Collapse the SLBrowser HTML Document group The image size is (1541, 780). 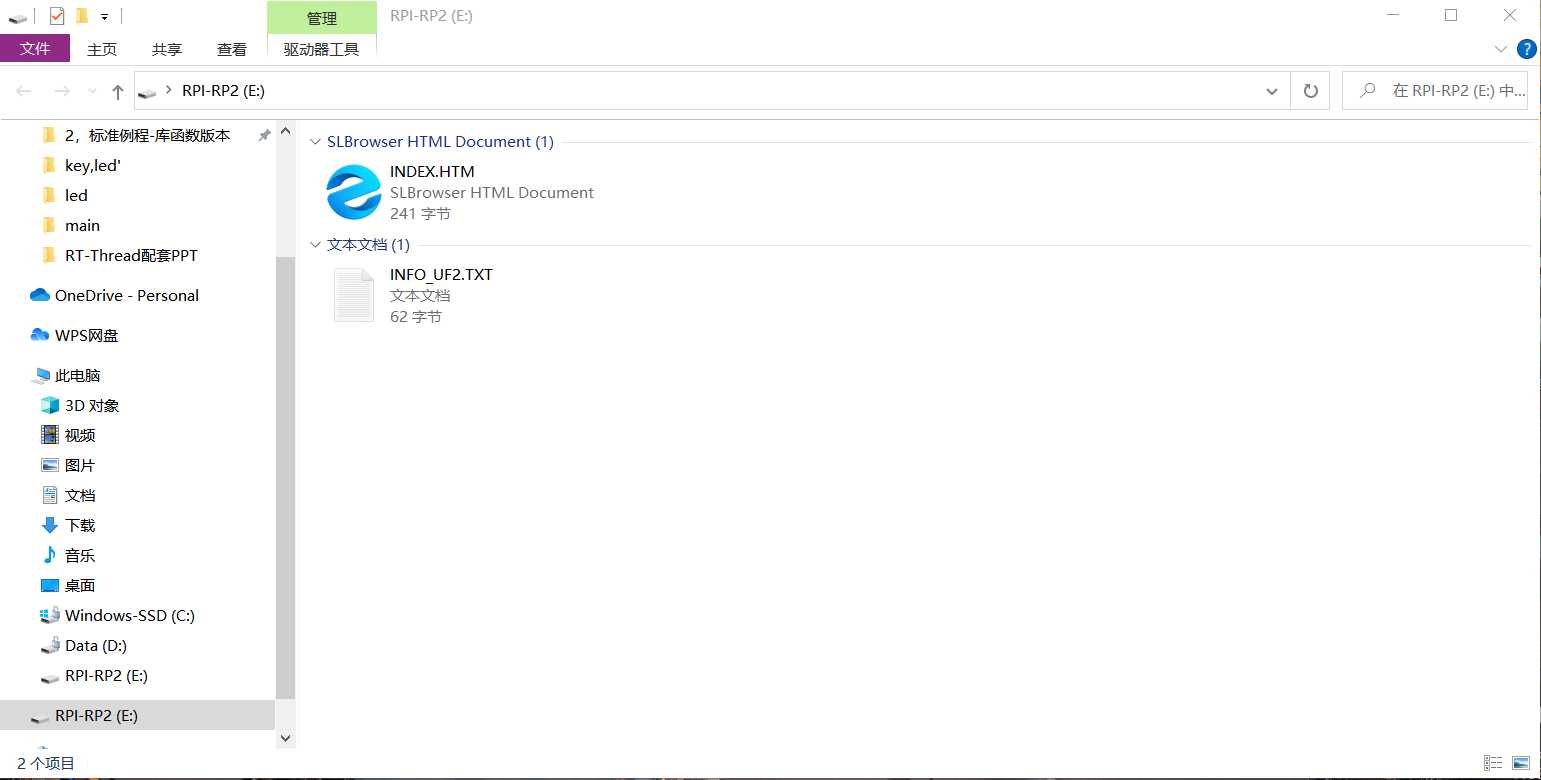(x=317, y=142)
